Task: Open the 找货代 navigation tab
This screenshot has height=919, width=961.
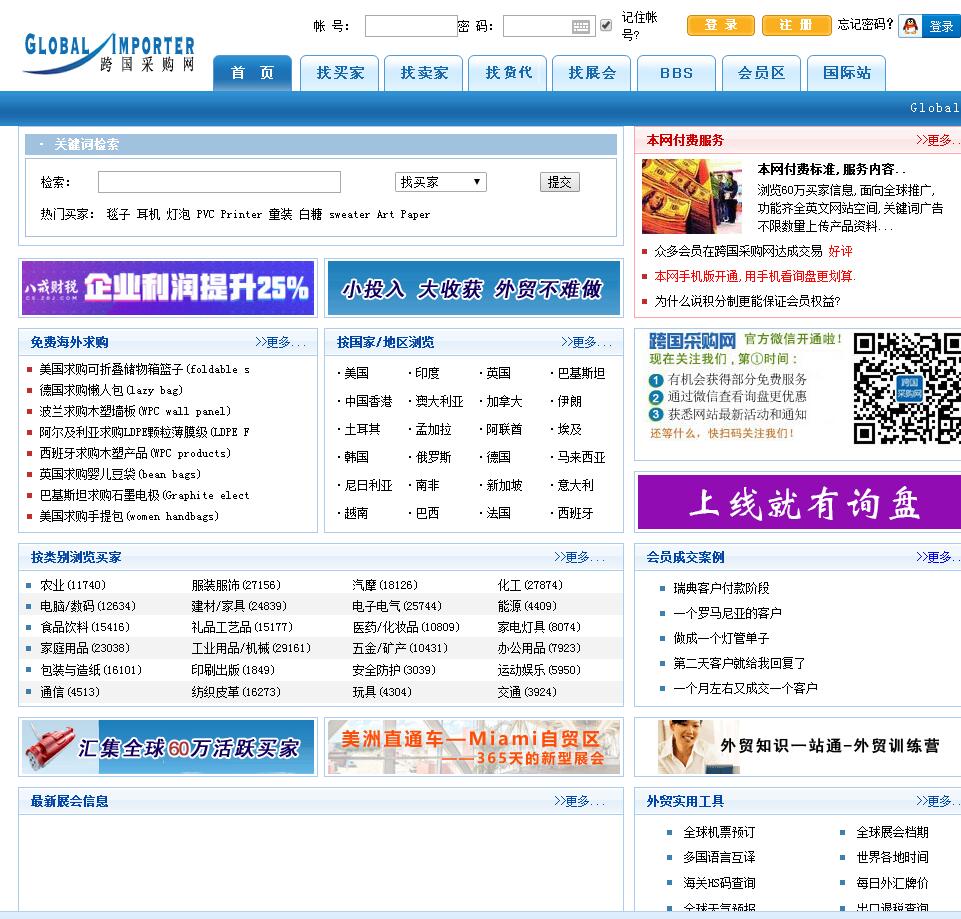Action: (507, 73)
